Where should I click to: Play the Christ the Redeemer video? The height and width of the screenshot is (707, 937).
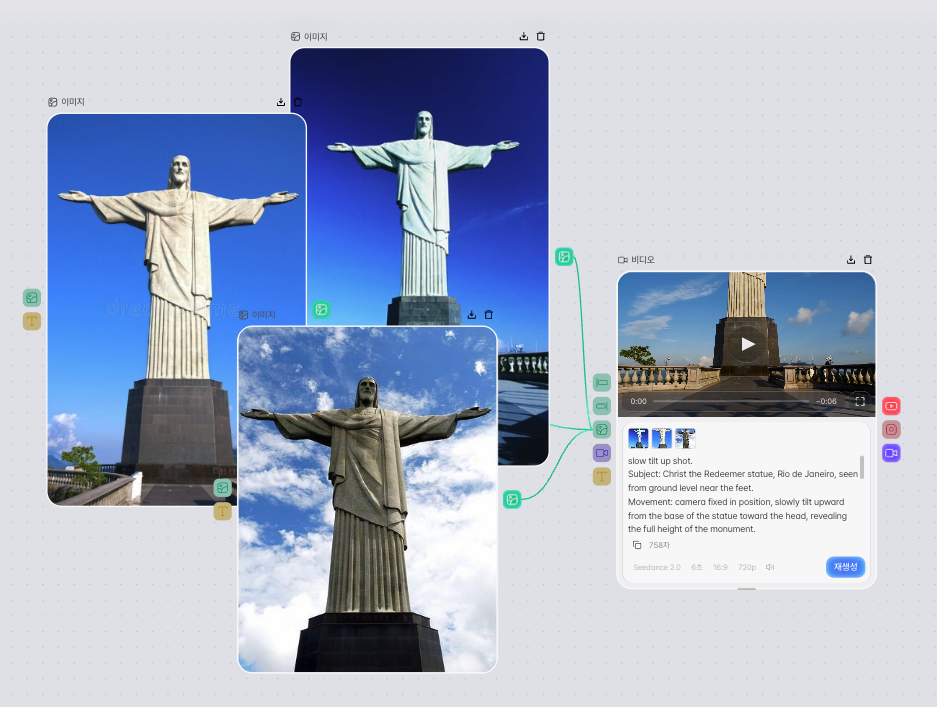point(747,344)
